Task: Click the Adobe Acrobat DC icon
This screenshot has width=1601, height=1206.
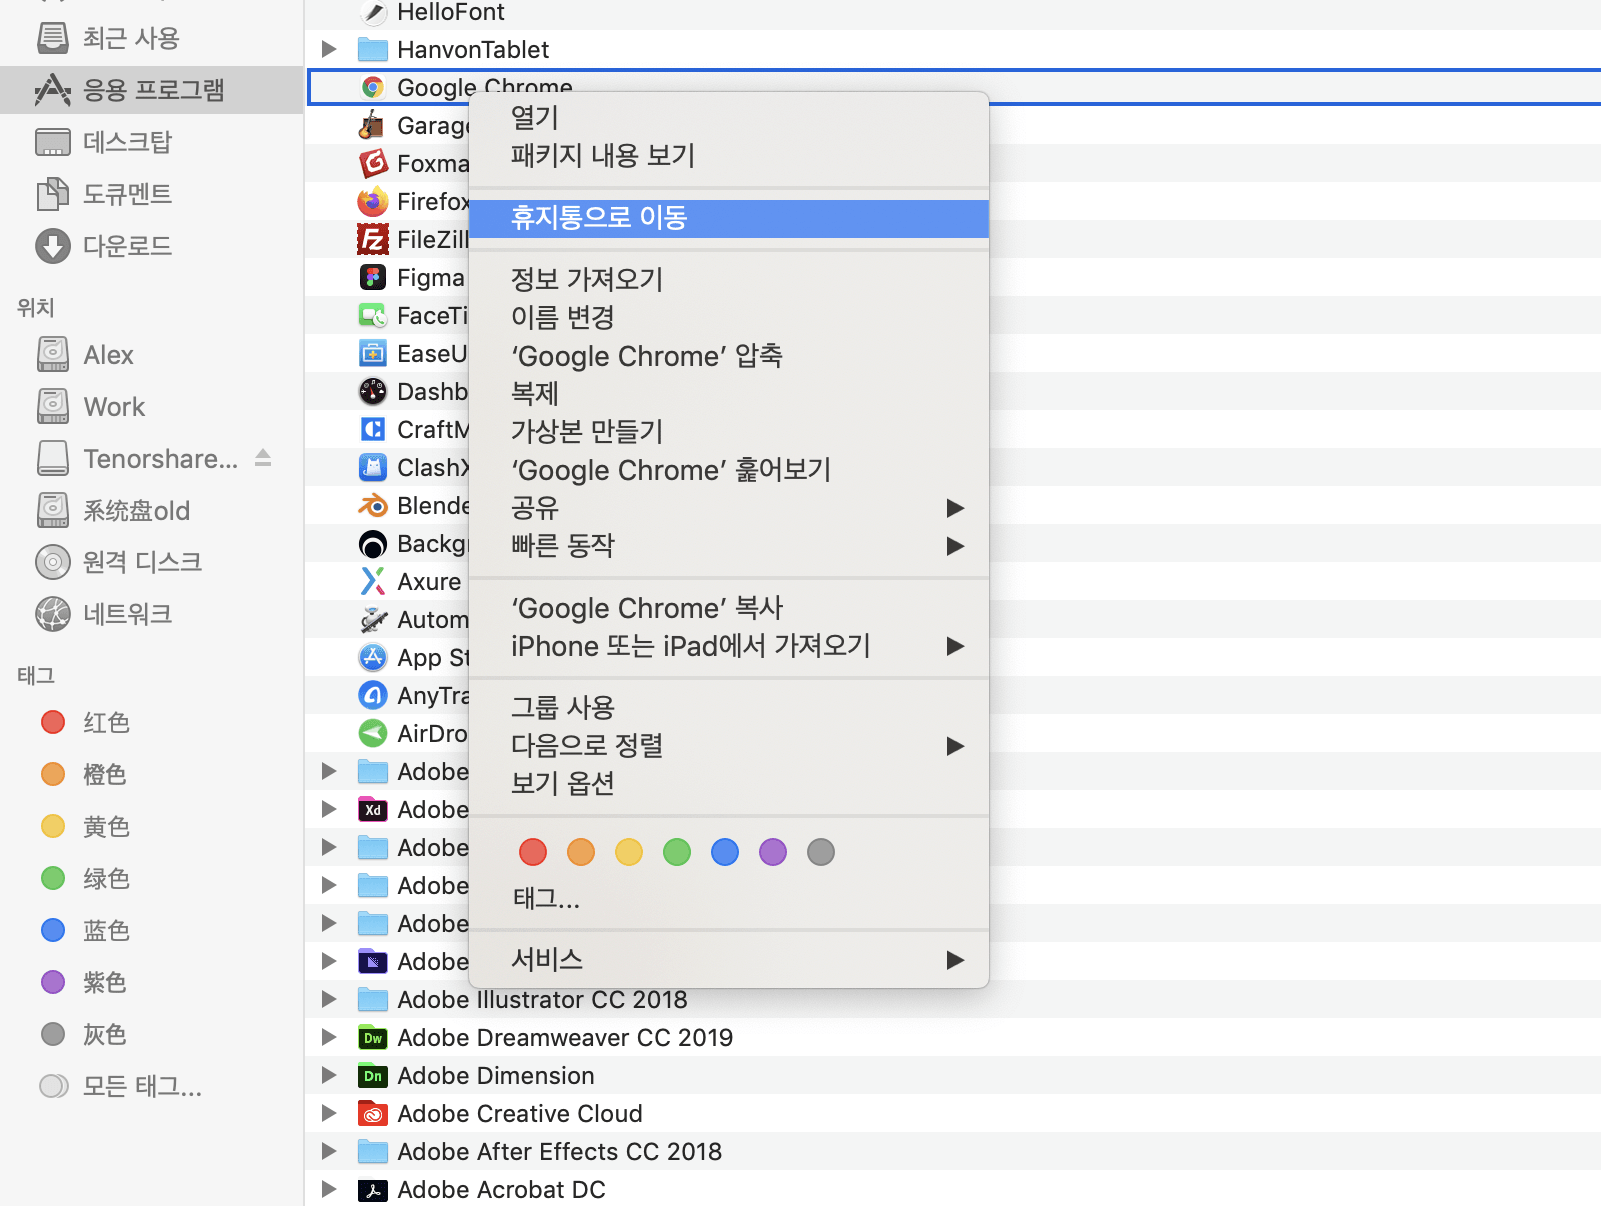Action: point(373,1190)
